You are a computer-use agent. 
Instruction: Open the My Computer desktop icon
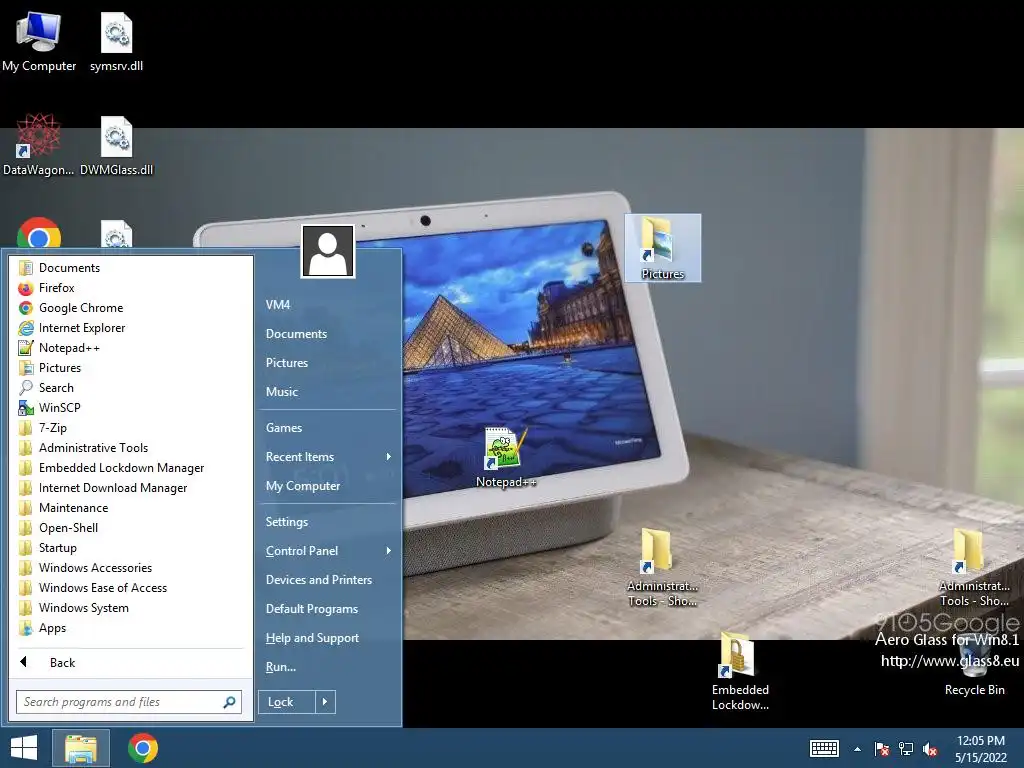[x=39, y=40]
